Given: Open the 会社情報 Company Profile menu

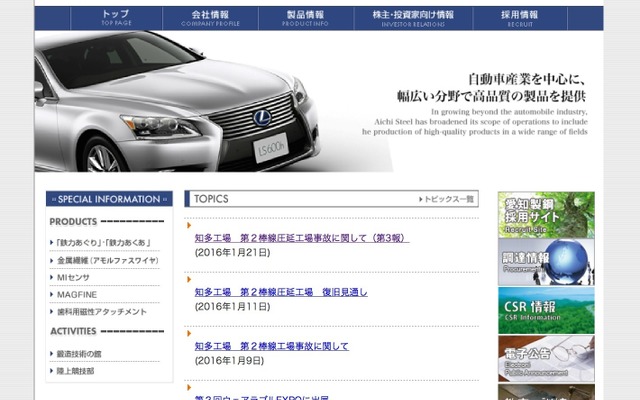Looking at the screenshot, I should (210, 18).
